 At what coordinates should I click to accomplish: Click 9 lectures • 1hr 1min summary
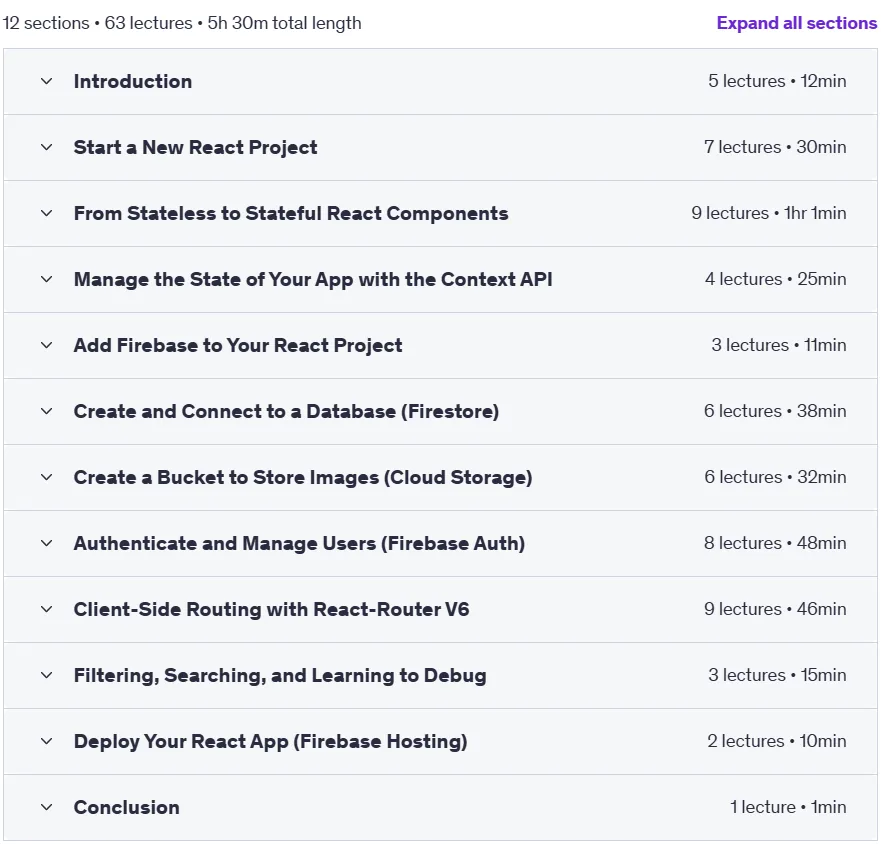click(x=769, y=213)
